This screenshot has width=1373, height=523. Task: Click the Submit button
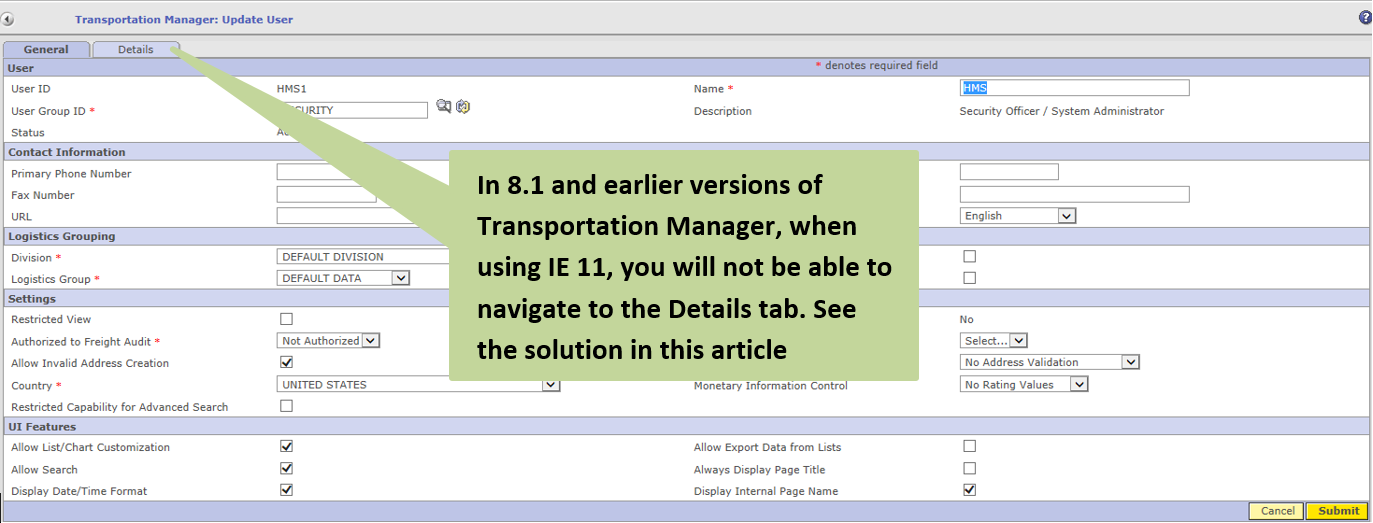[x=1338, y=511]
